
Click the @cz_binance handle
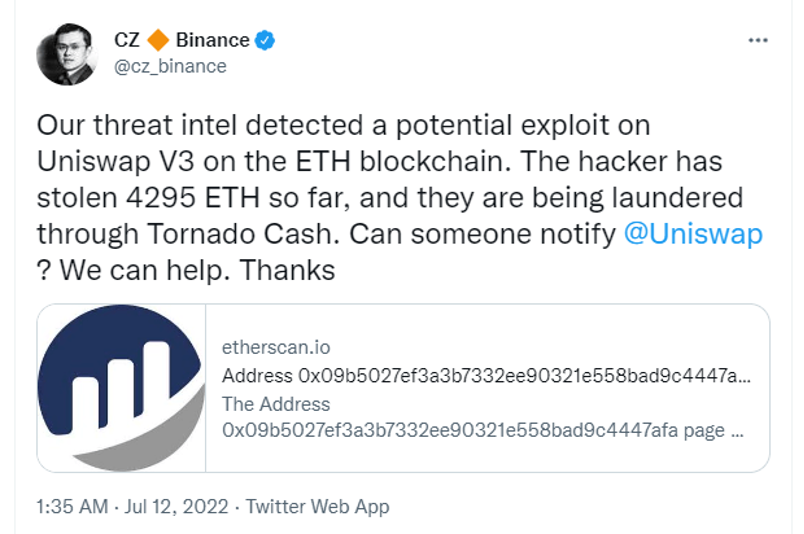171,66
